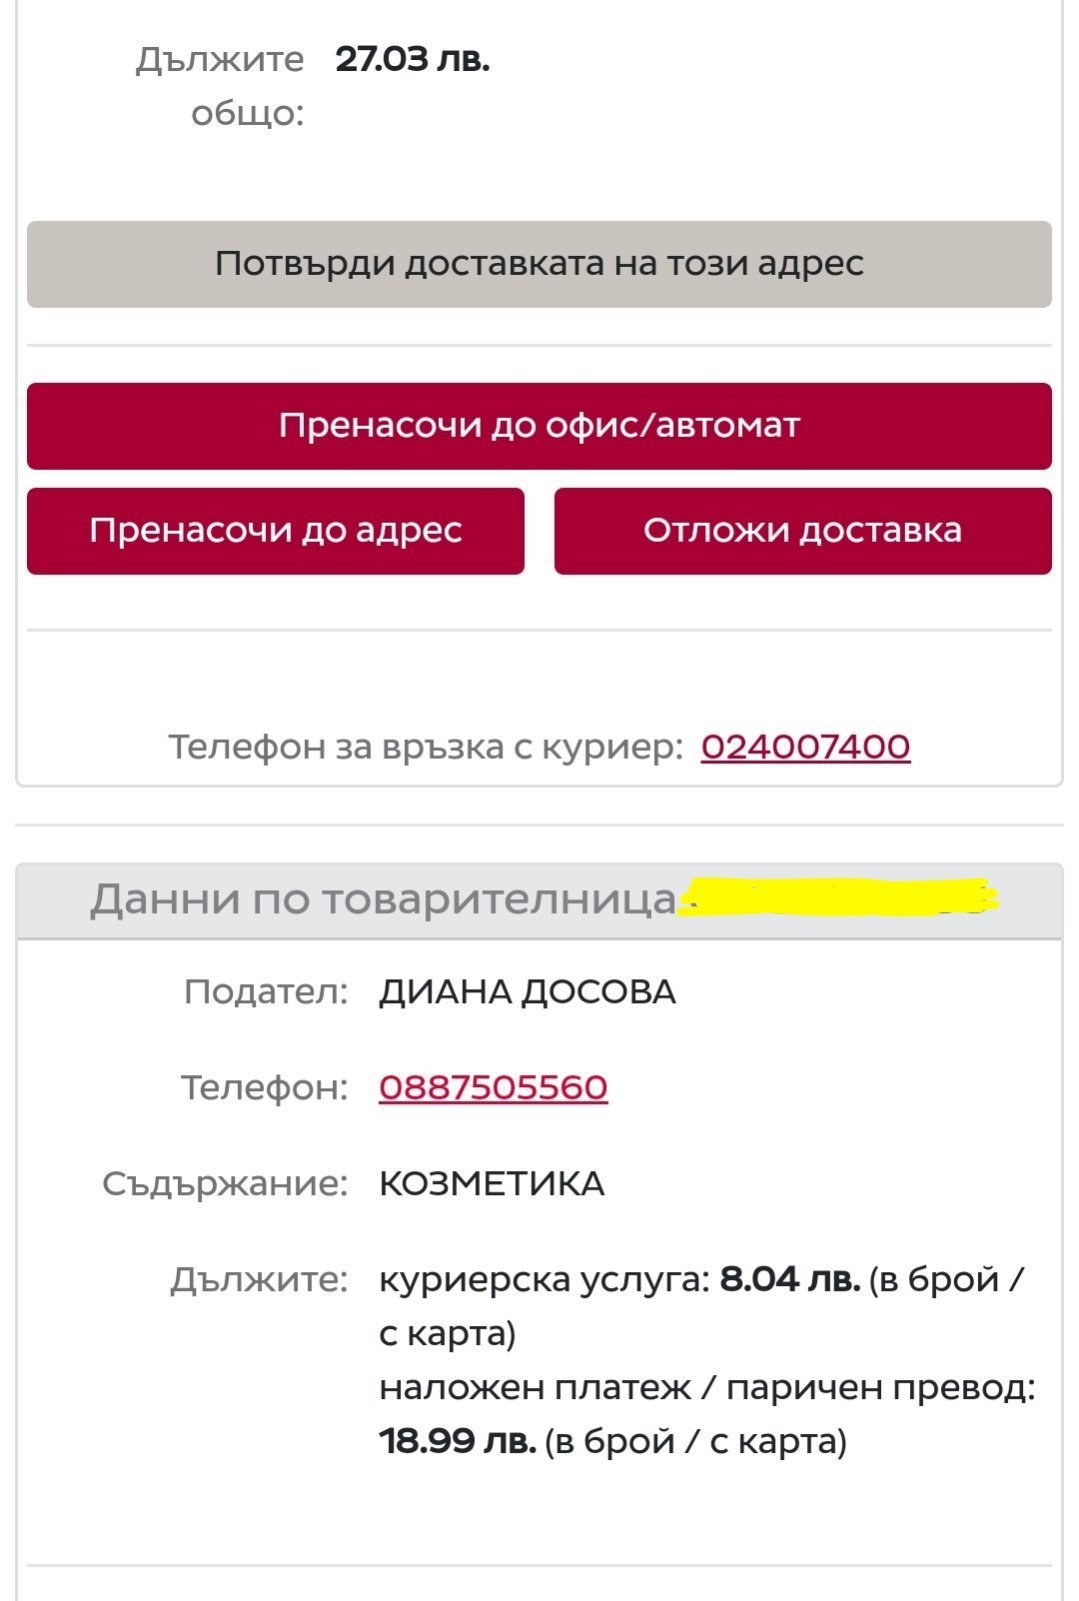
Task: Call courier phone number 024007400
Action: click(x=805, y=747)
